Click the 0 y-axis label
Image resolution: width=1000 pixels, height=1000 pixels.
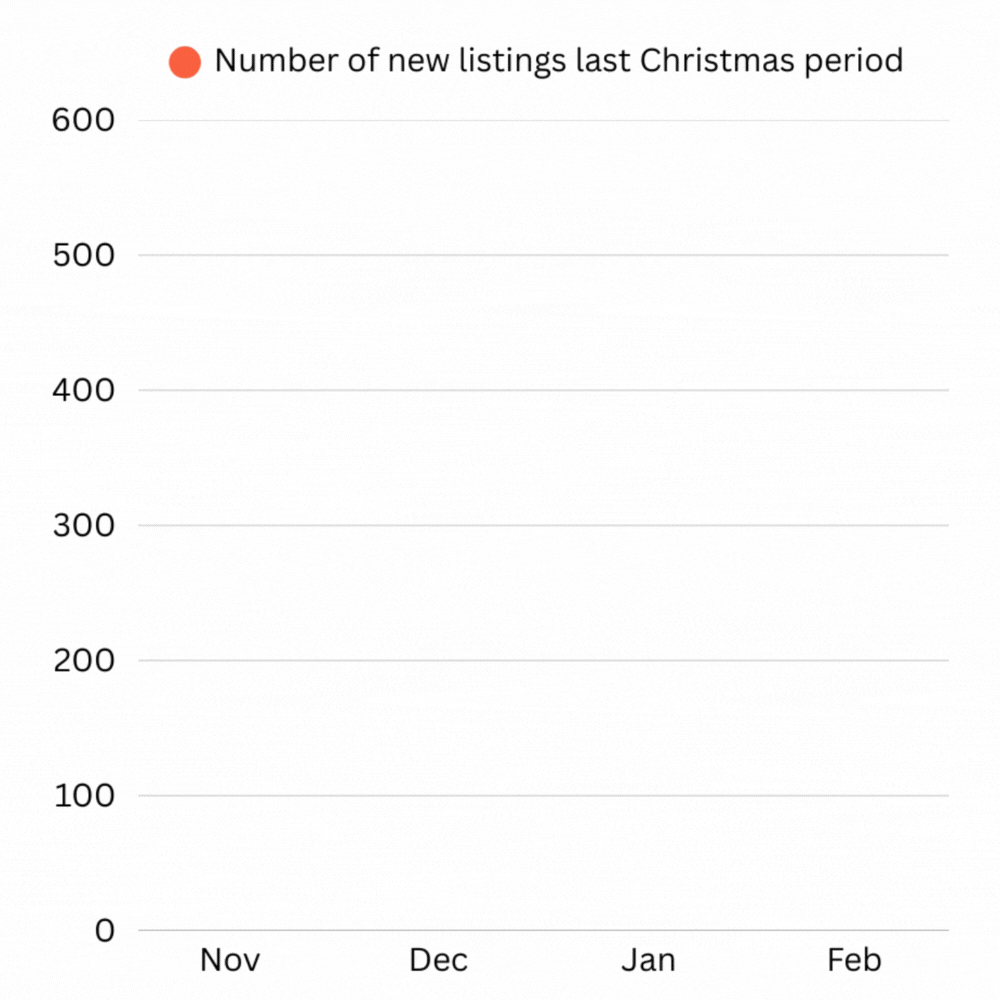click(105, 931)
